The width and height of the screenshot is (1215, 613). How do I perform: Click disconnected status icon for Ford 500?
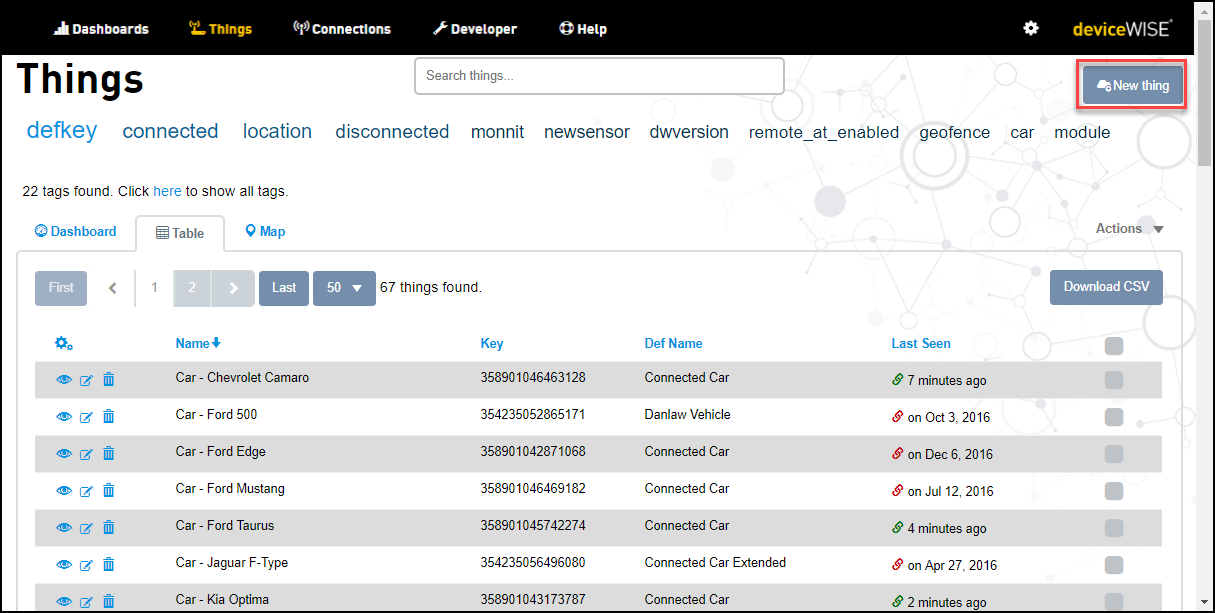pyautogui.click(x=897, y=417)
